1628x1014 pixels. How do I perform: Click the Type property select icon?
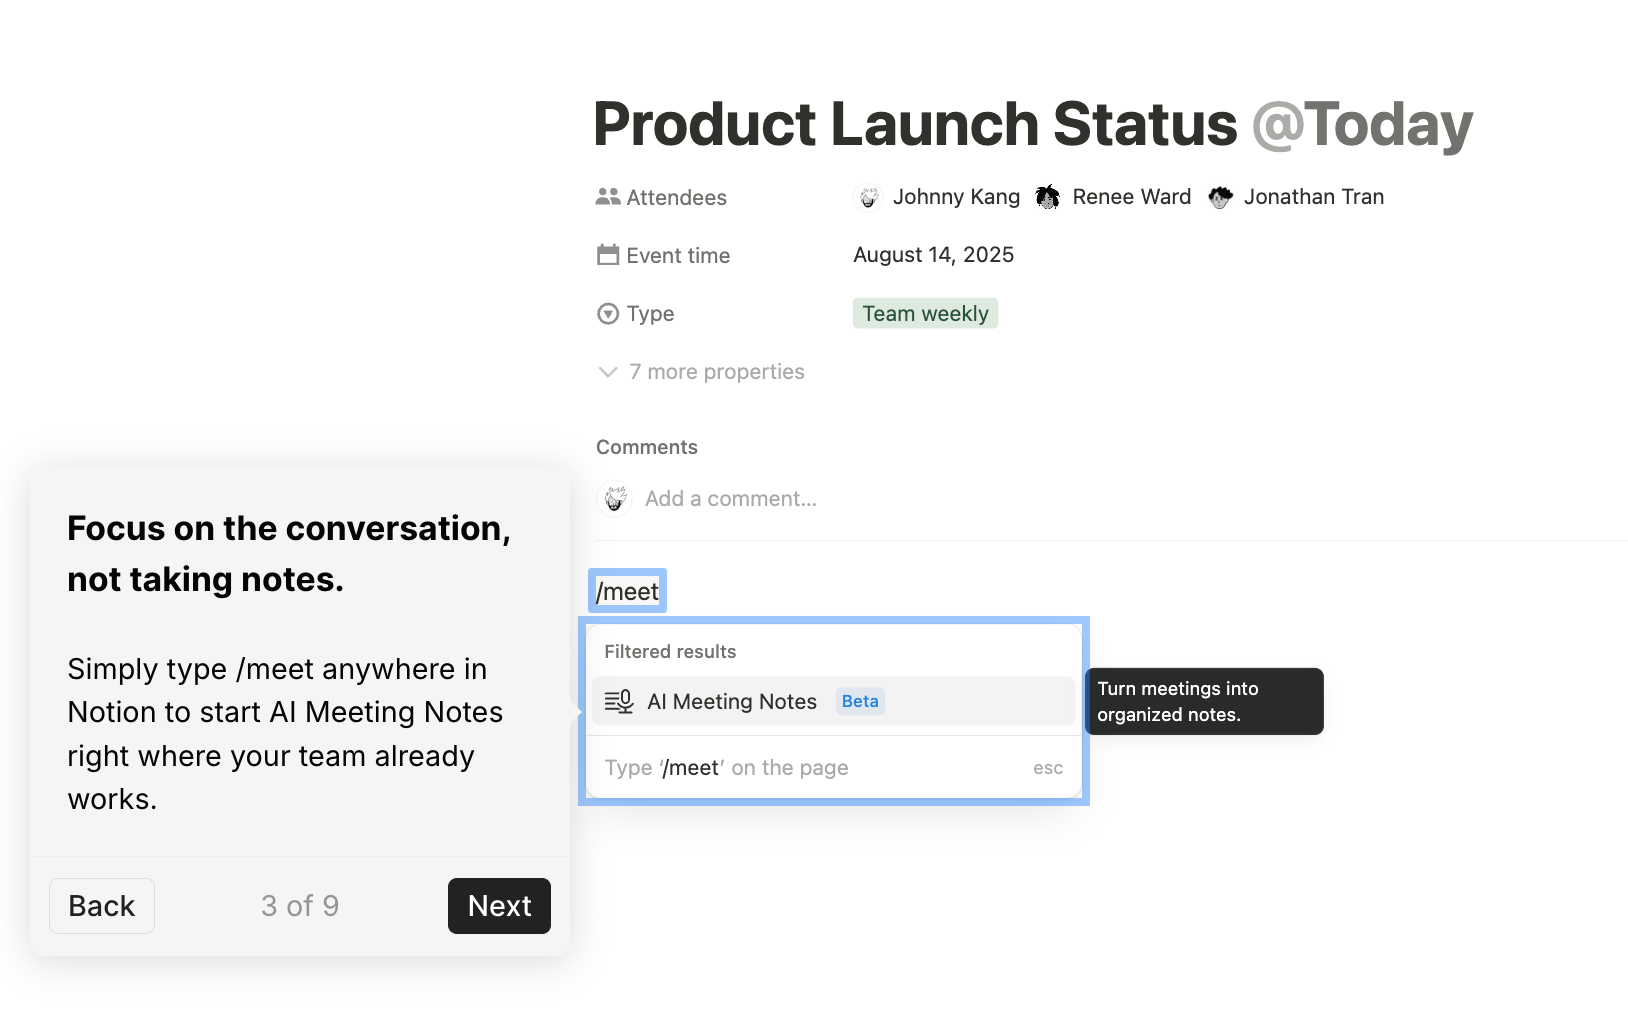click(608, 314)
